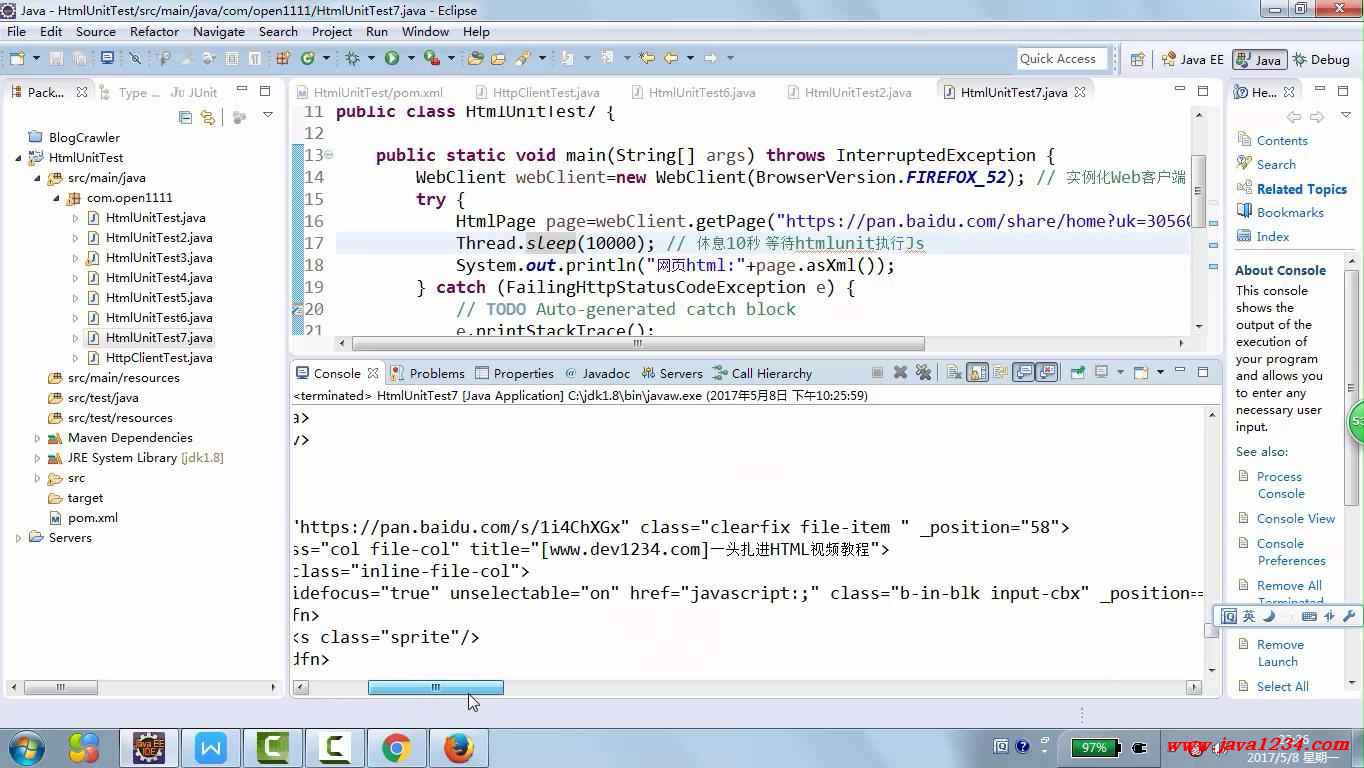
Task: Open the Process Console help link
Action: tap(1281, 485)
